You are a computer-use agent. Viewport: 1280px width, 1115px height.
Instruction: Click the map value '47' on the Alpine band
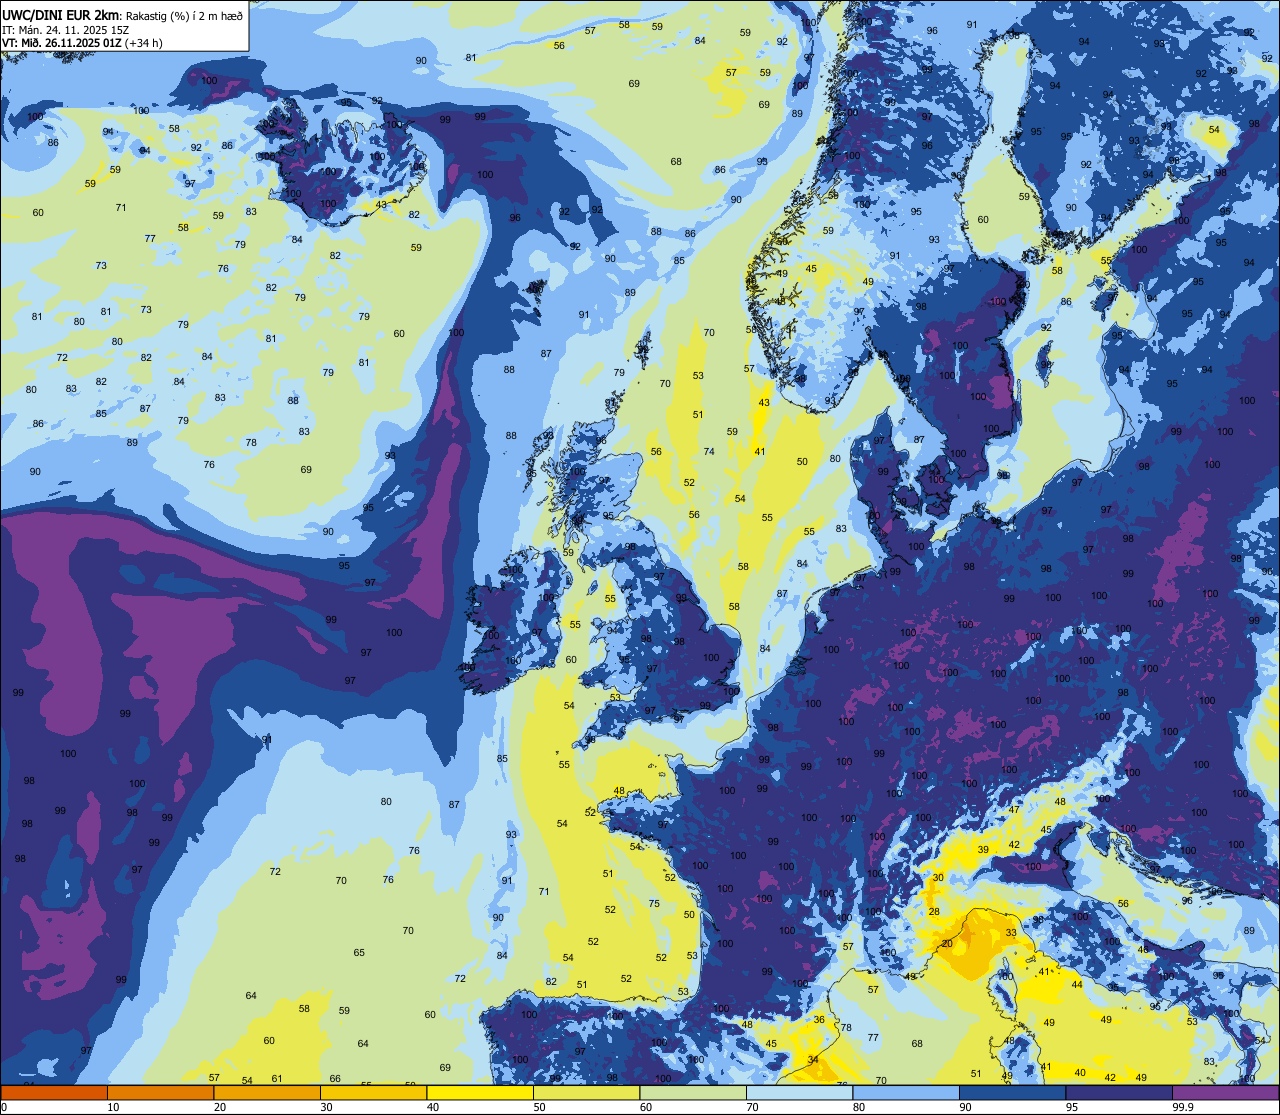(1014, 810)
